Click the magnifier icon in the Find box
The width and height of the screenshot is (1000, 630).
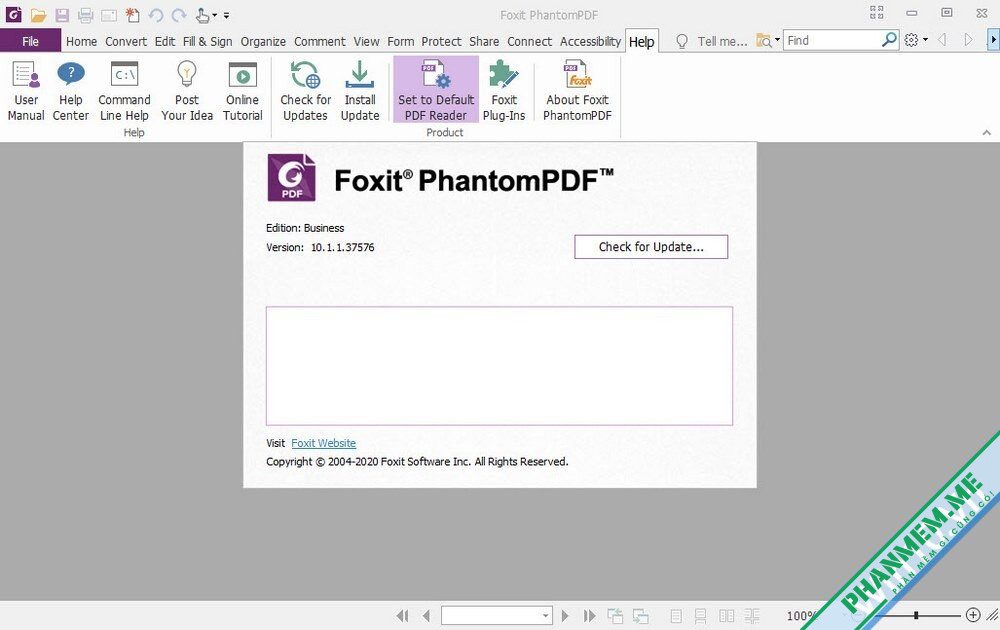point(889,40)
